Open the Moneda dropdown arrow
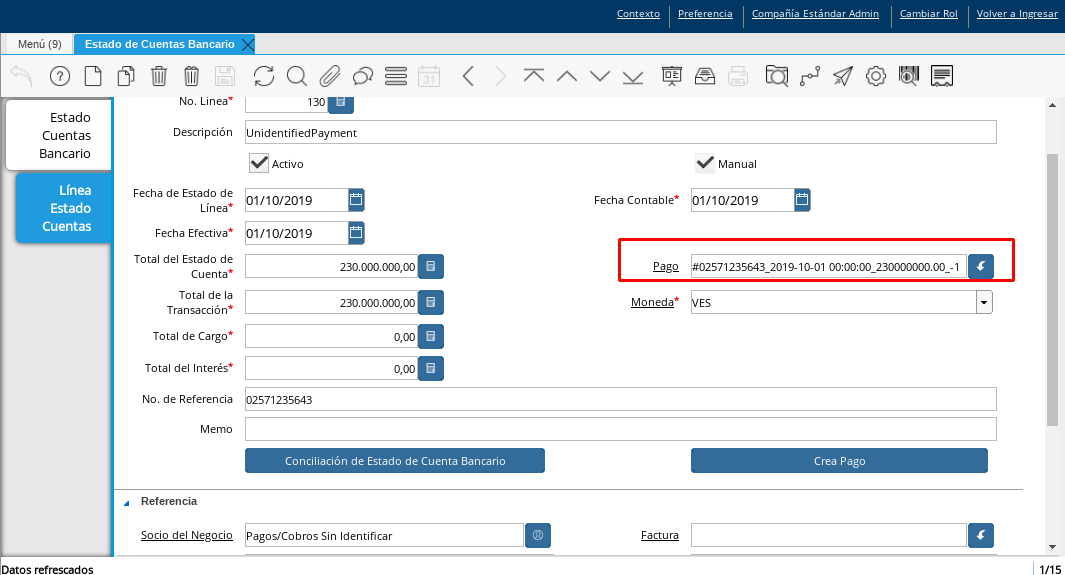1065x575 pixels. (x=984, y=302)
